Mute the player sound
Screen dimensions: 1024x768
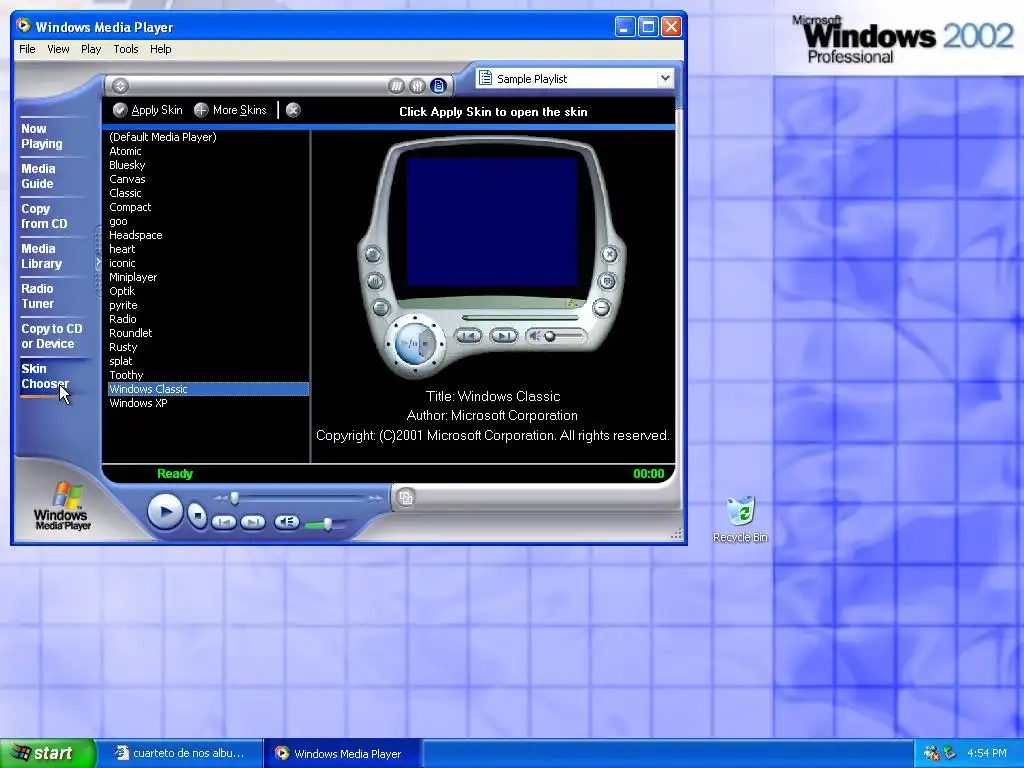click(286, 522)
